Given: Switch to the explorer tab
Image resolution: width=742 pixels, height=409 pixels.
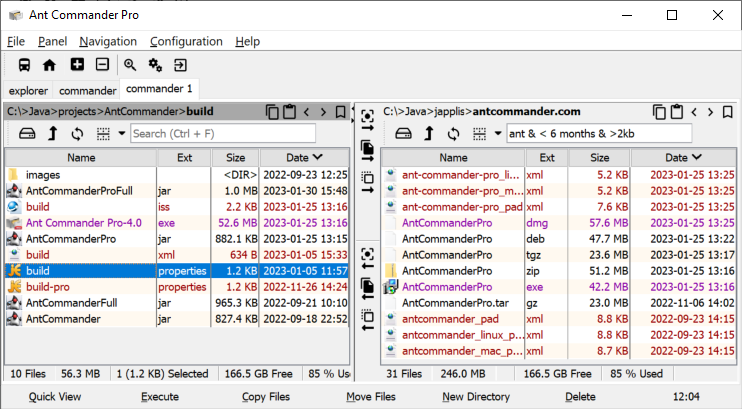Looking at the screenshot, I should [28, 90].
